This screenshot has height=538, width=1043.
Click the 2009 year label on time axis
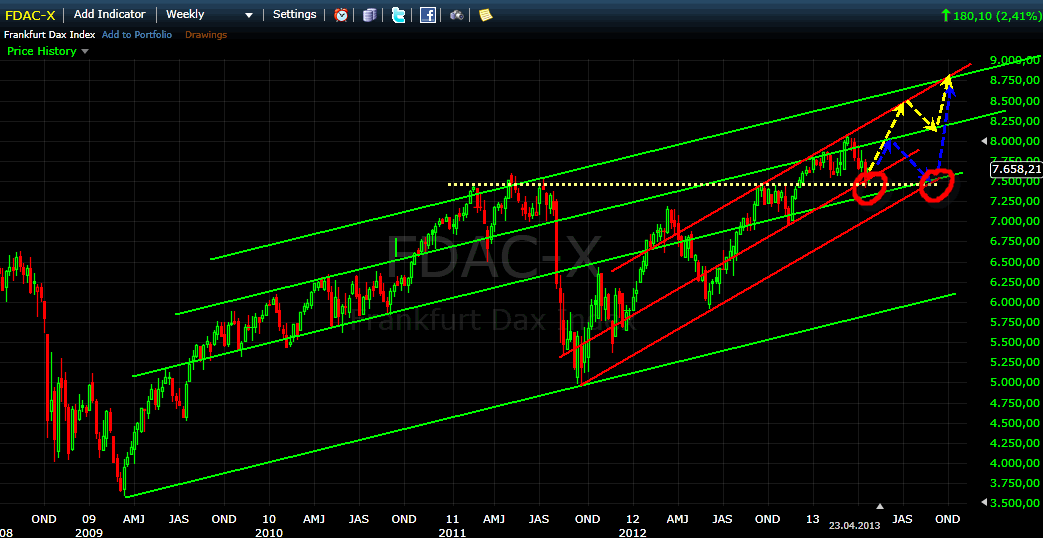click(x=88, y=532)
